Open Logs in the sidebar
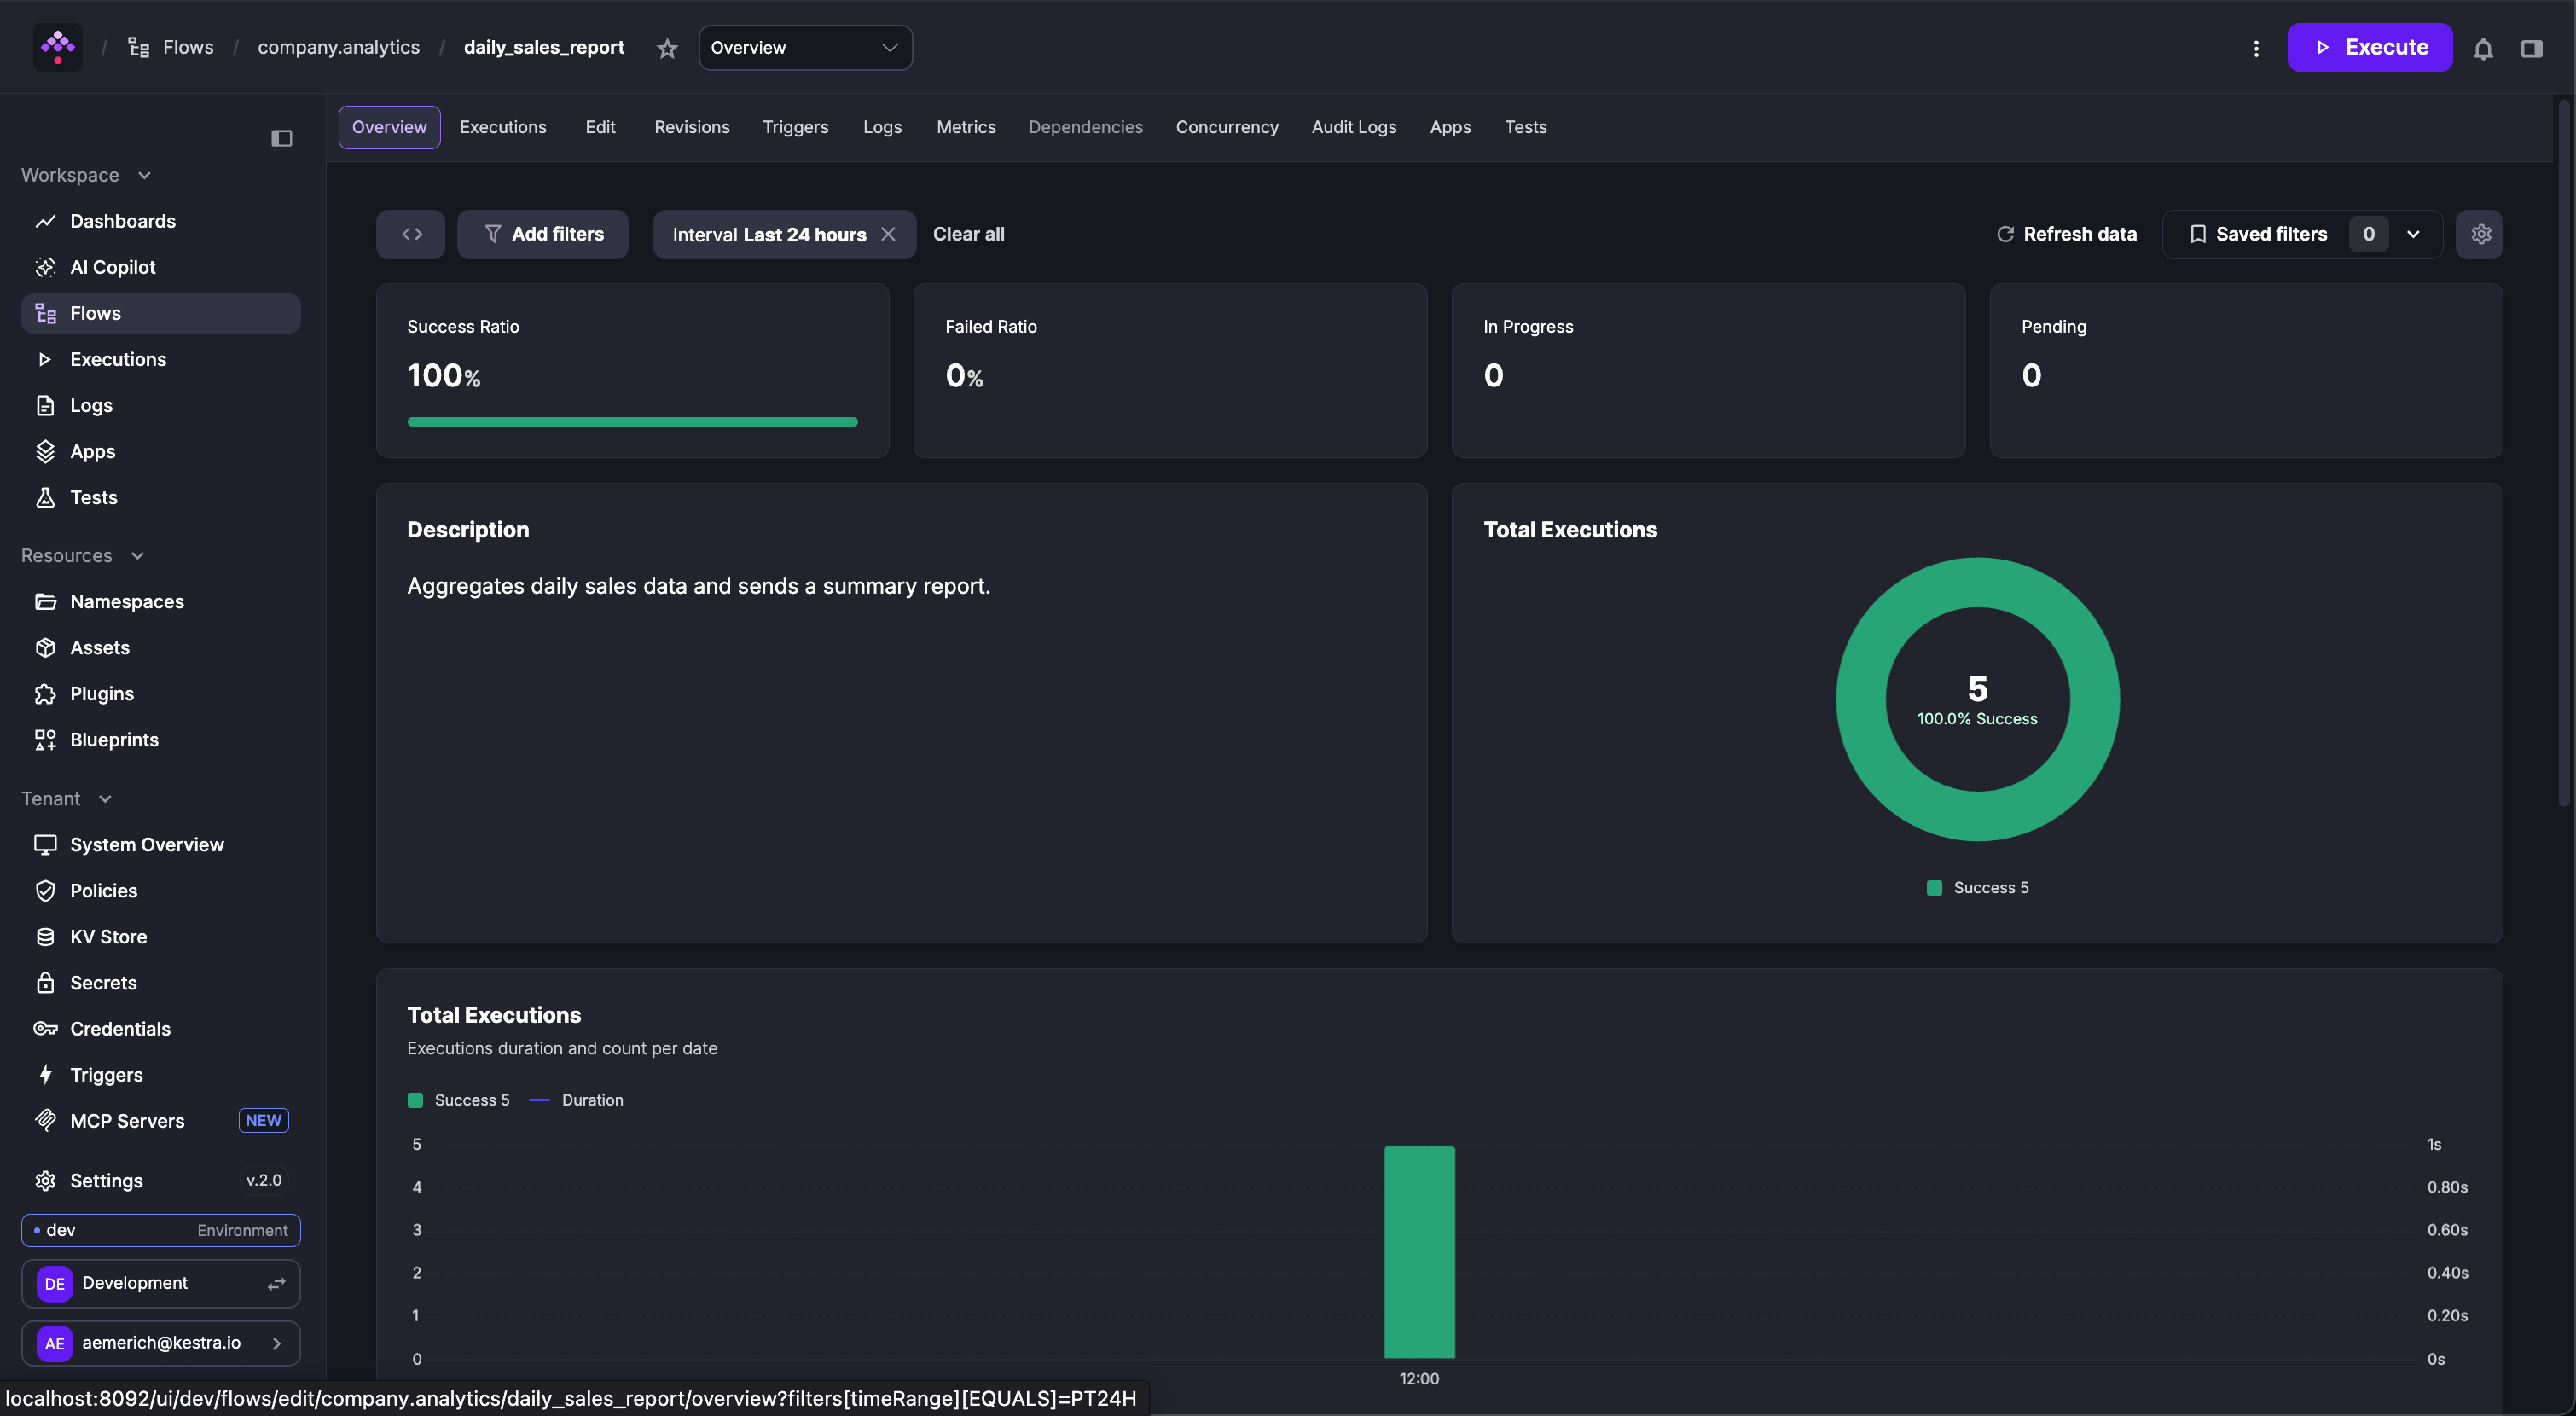Image resolution: width=2576 pixels, height=1416 pixels. [160, 405]
